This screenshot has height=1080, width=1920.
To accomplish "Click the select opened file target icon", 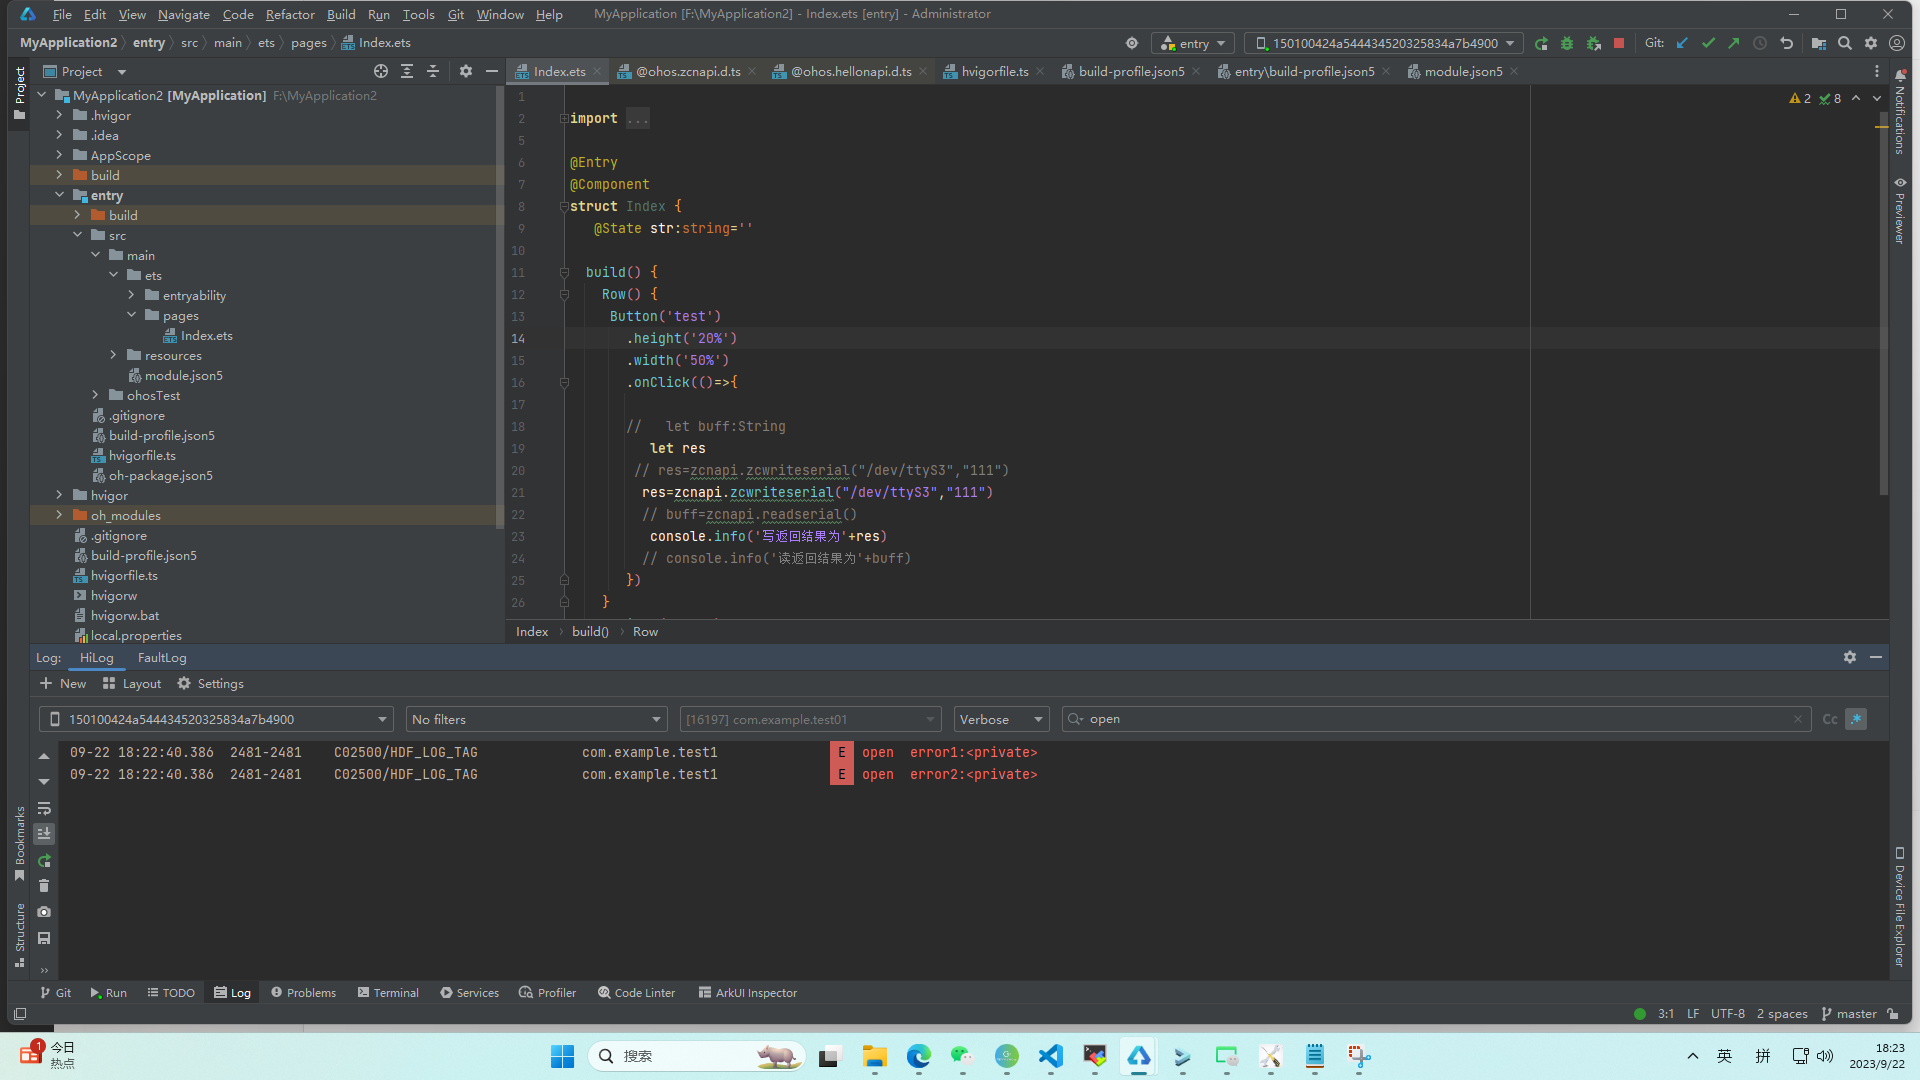I will 381,71.
